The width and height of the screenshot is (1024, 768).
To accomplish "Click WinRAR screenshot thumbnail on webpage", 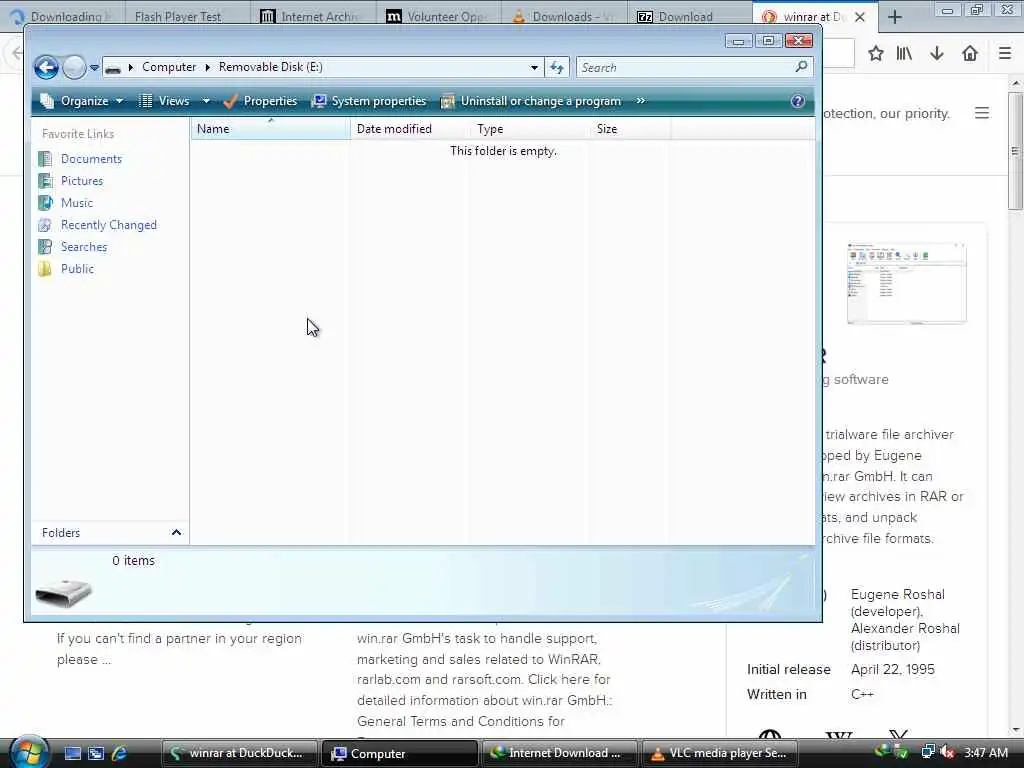I will [x=906, y=283].
